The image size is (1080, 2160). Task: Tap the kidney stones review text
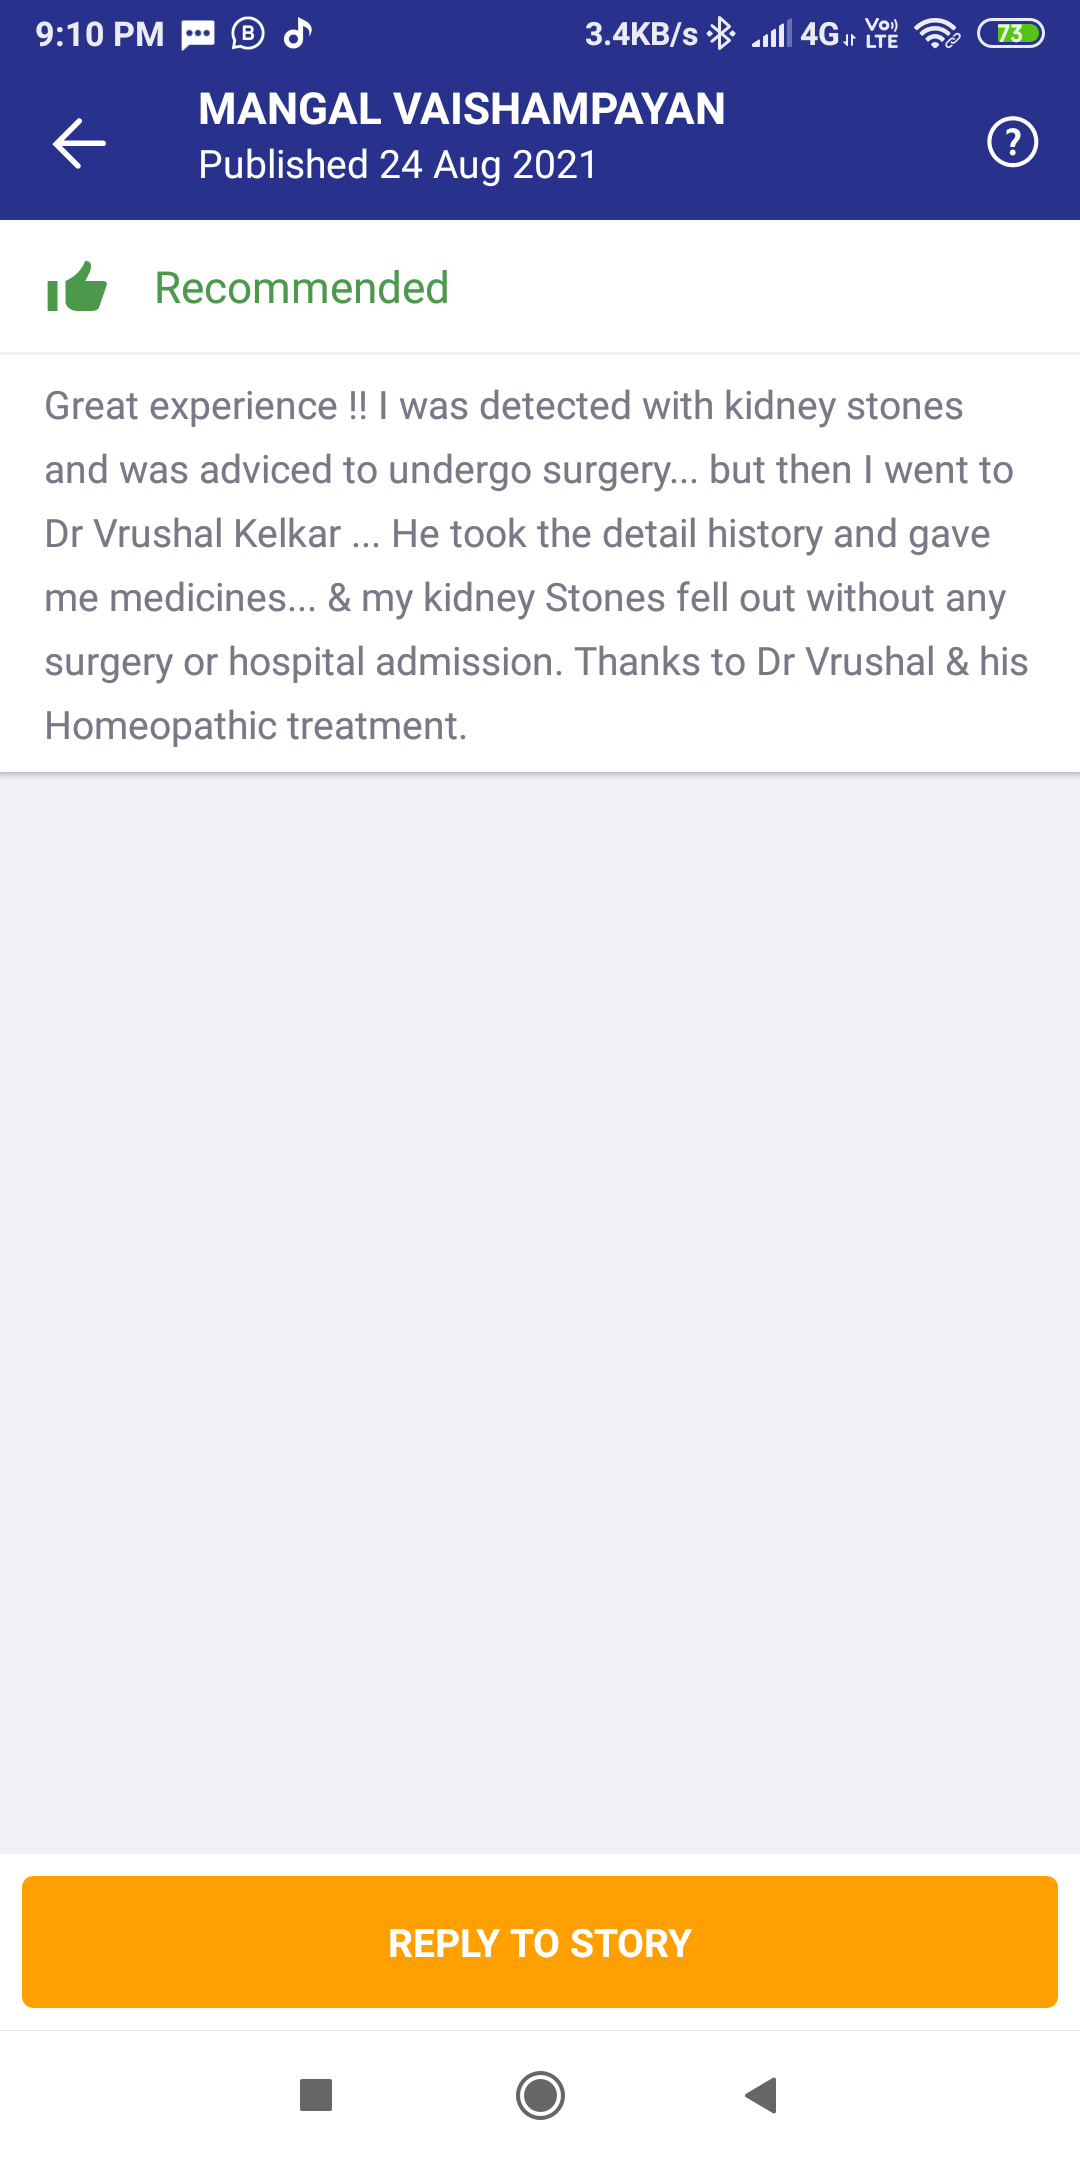(537, 566)
